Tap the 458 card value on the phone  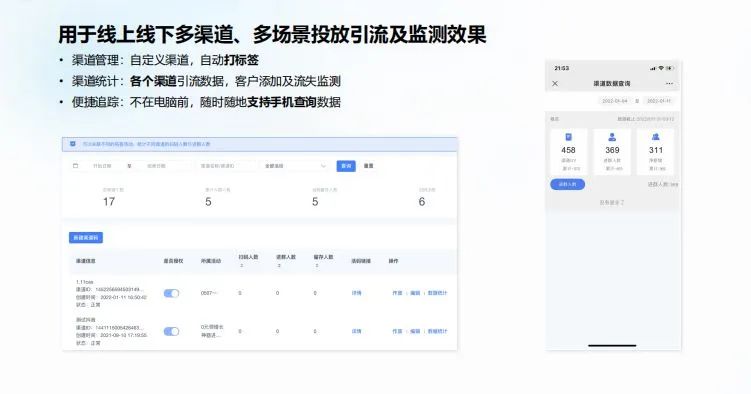tap(569, 150)
